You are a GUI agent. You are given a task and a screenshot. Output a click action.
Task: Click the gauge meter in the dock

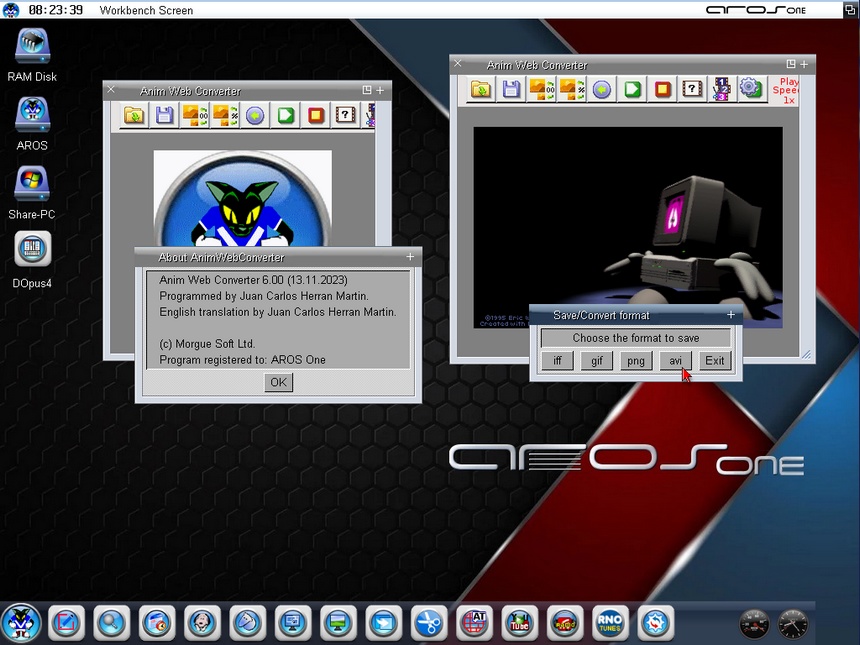pos(754,624)
